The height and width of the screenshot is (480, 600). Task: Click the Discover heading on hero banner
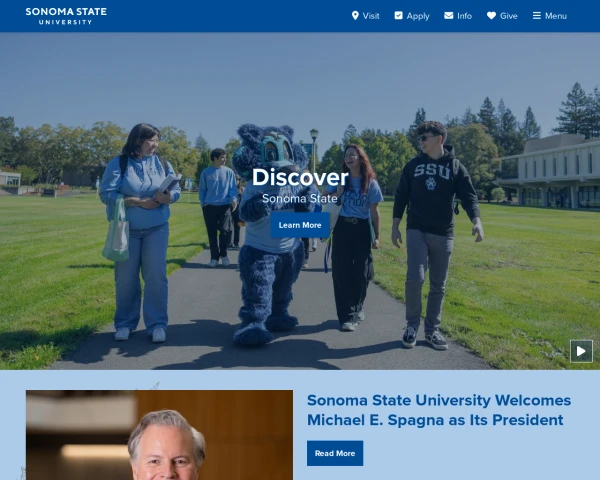(x=300, y=177)
